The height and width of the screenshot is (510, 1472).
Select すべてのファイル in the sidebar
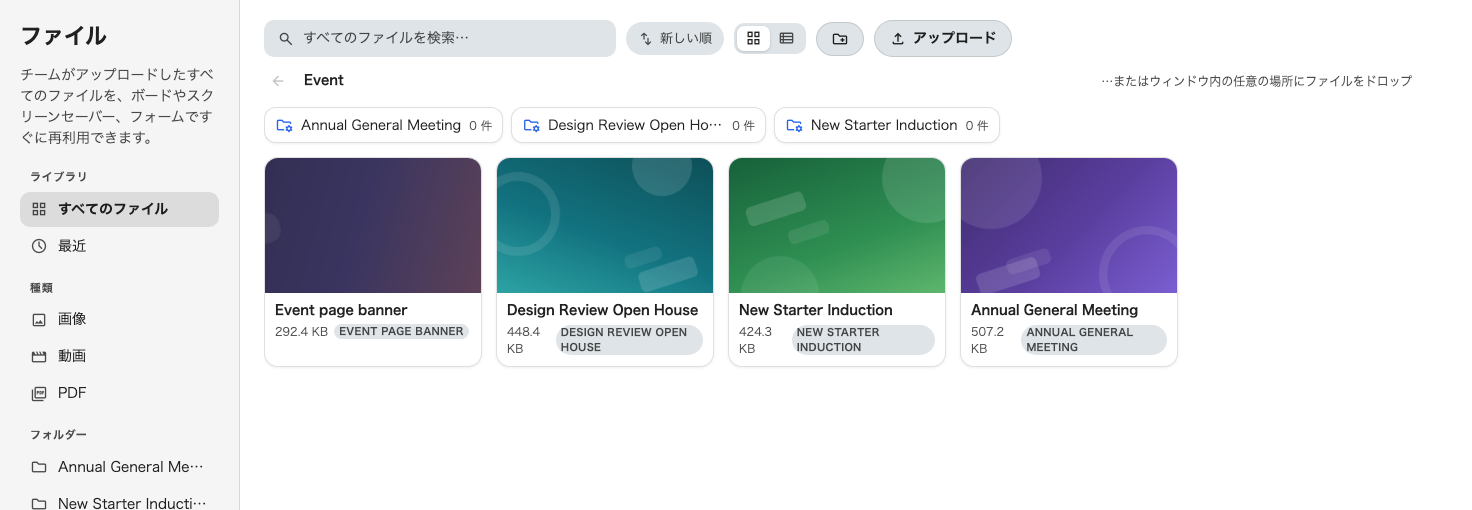pyautogui.click(x=119, y=209)
